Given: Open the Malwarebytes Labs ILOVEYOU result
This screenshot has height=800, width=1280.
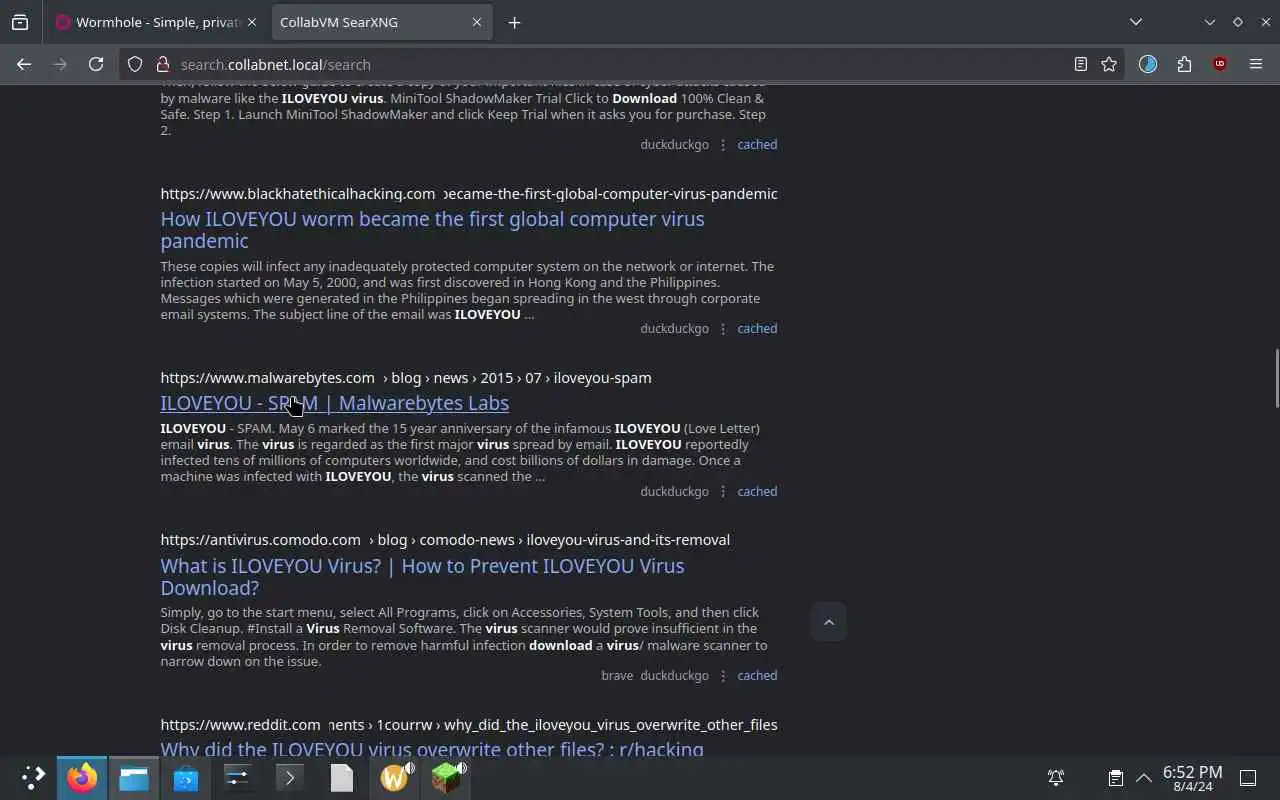Looking at the screenshot, I should click(x=334, y=403).
